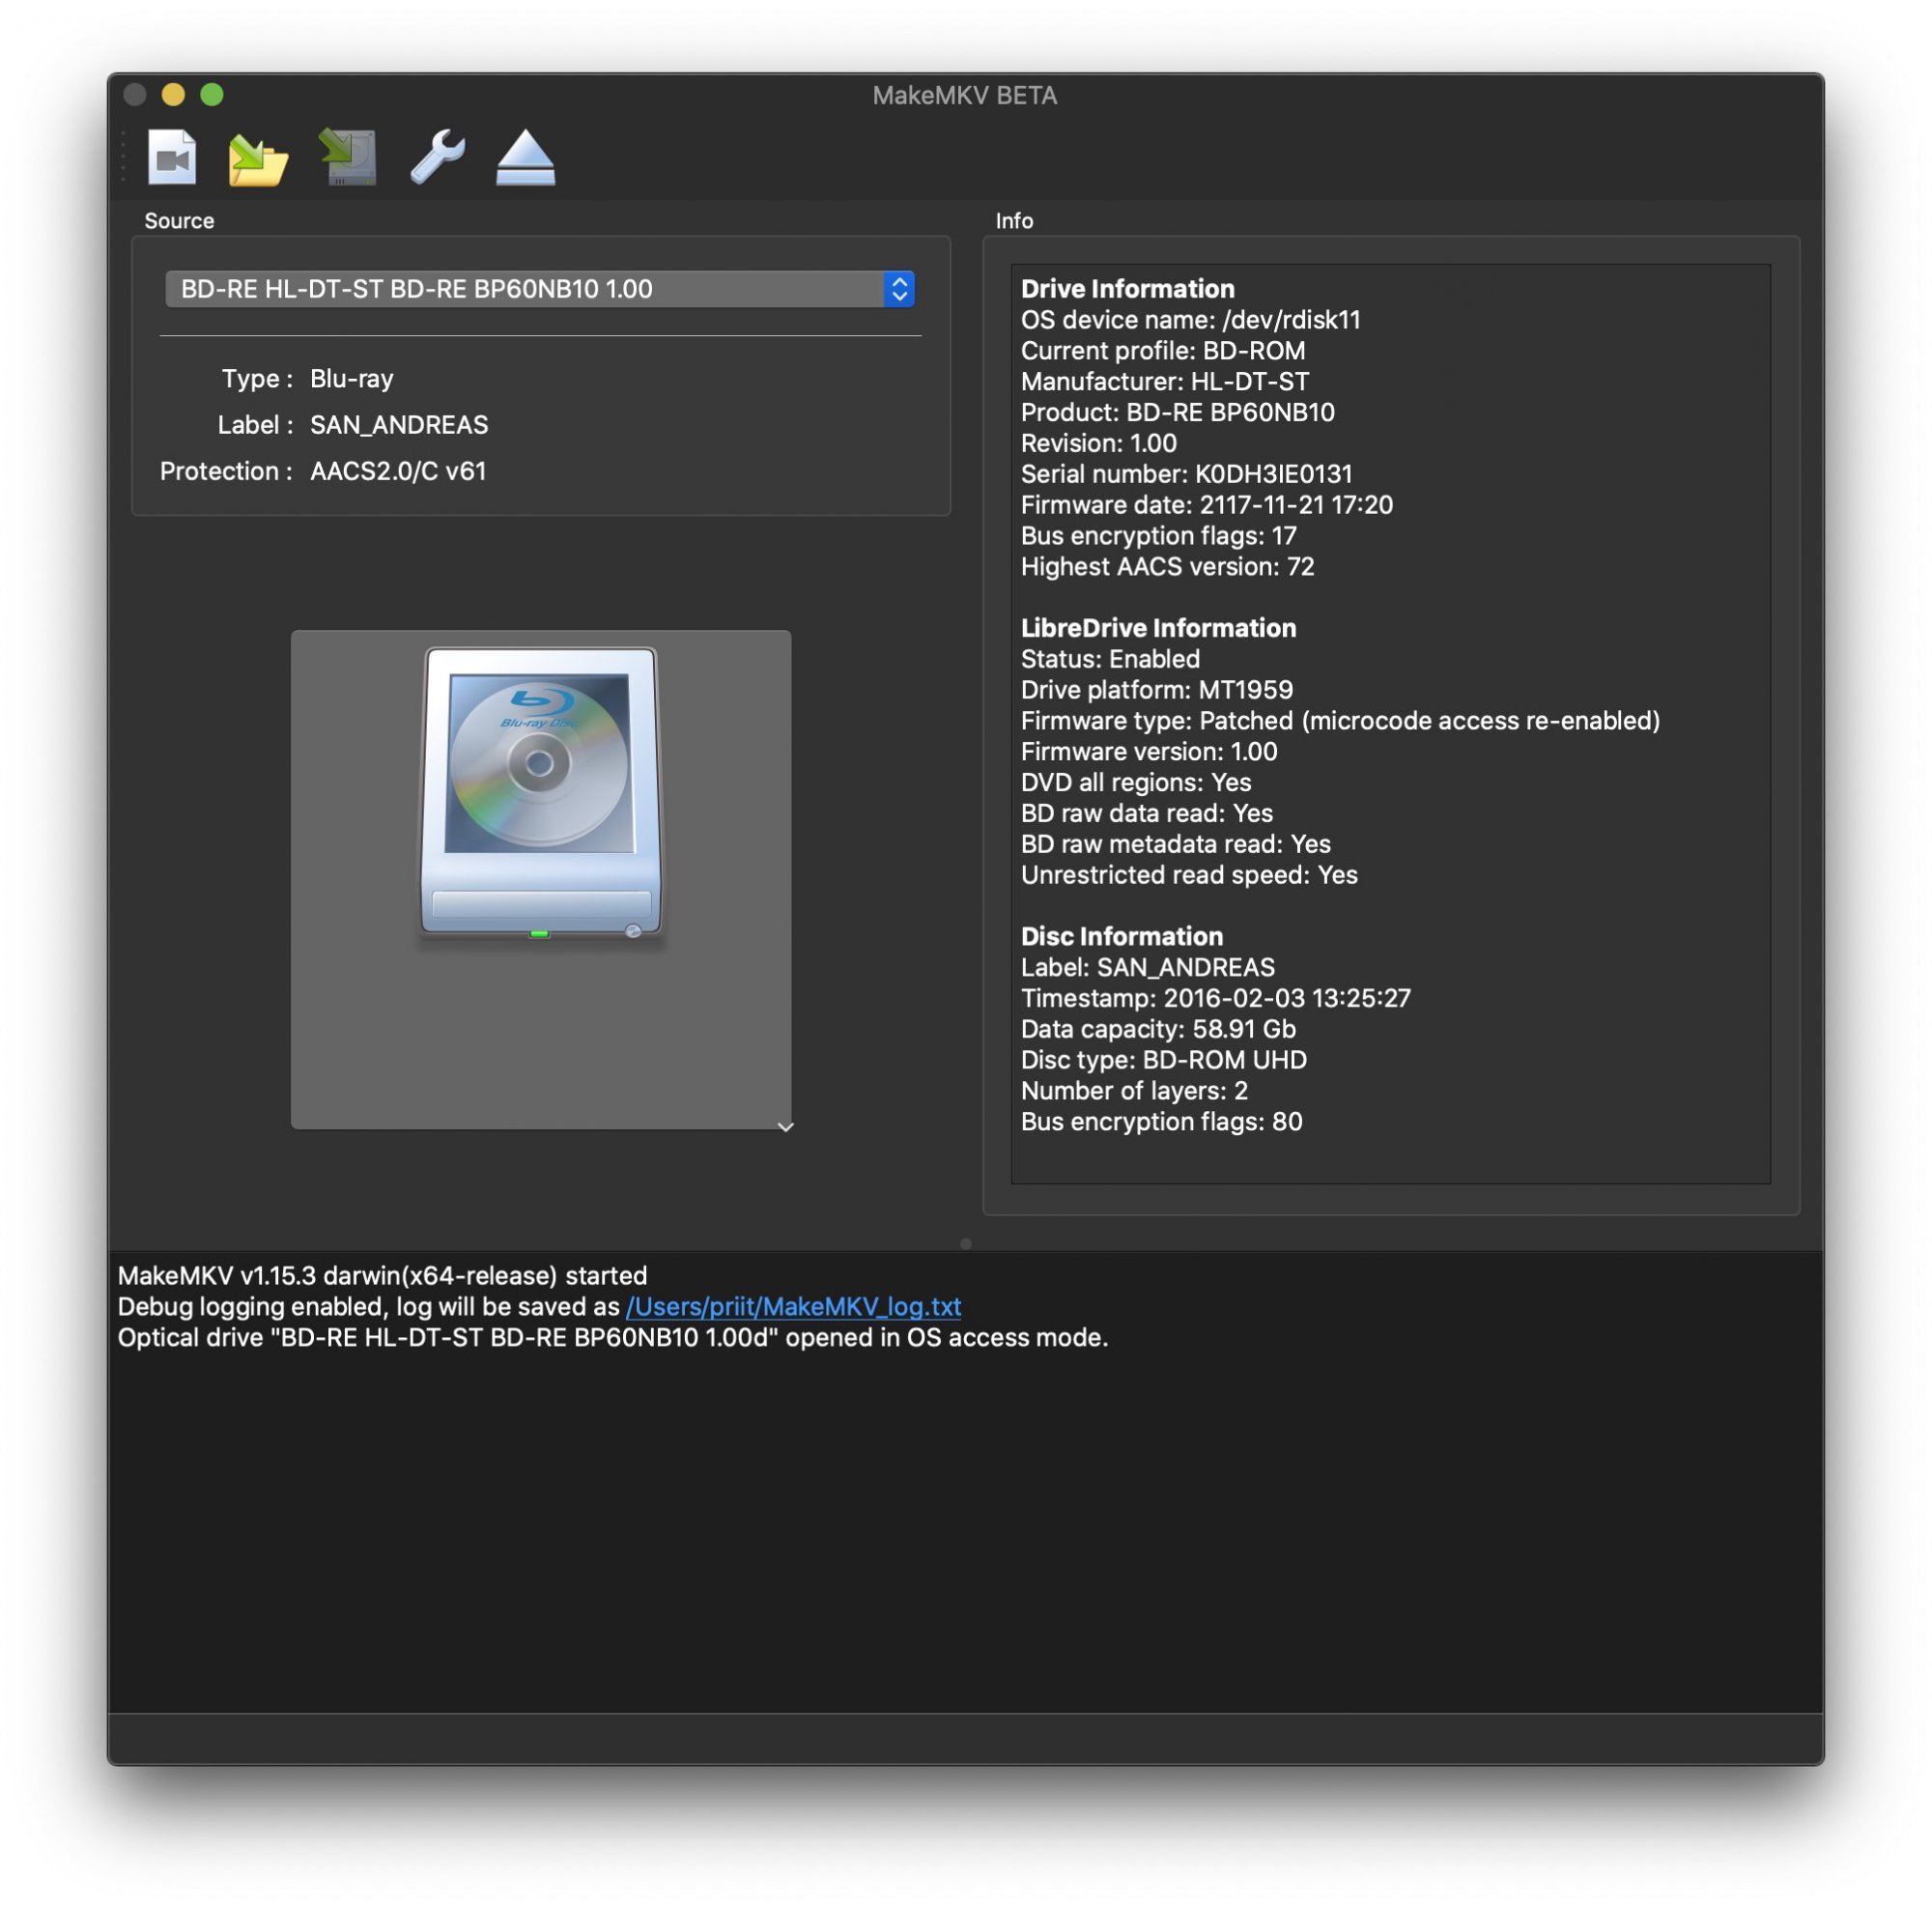Click the Open video files toolbar icon
This screenshot has width=1932, height=1908.
click(x=172, y=158)
